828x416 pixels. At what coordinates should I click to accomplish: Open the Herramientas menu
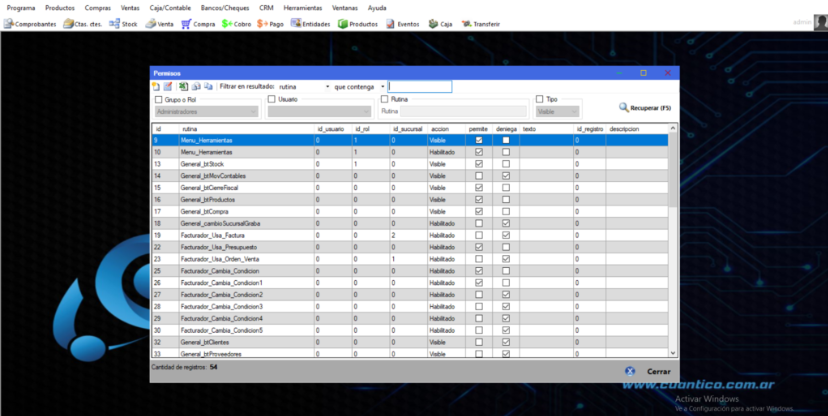click(x=303, y=8)
